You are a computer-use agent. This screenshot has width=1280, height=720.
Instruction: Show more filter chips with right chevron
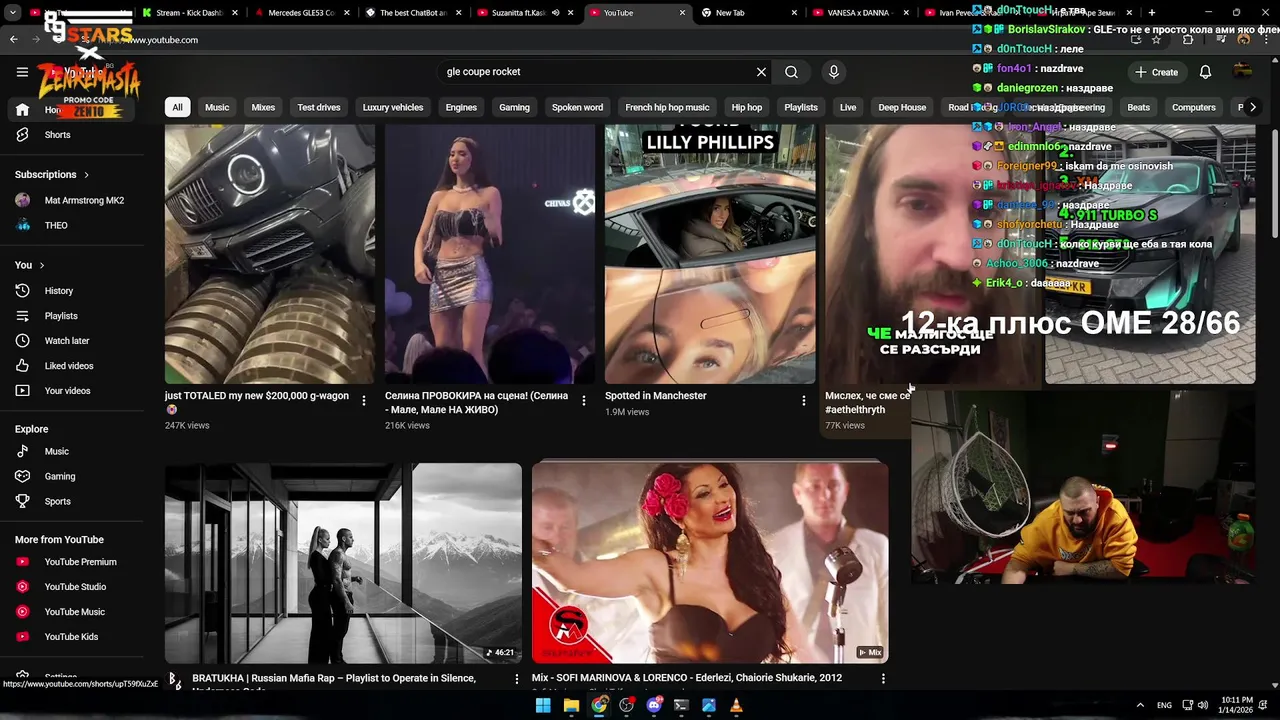pyautogui.click(x=1253, y=107)
